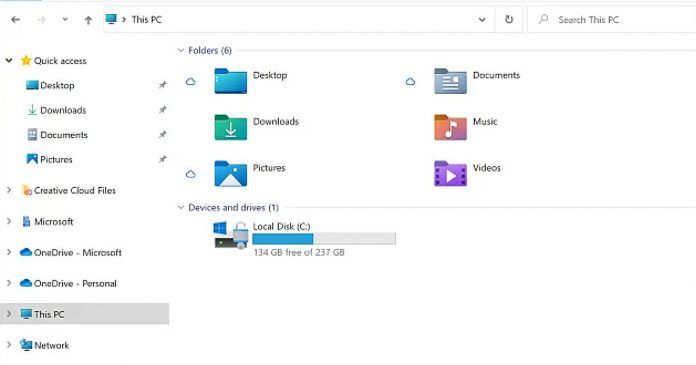This screenshot has width=696, height=365.
Task: Click the C: drive usage bar
Action: point(324,239)
